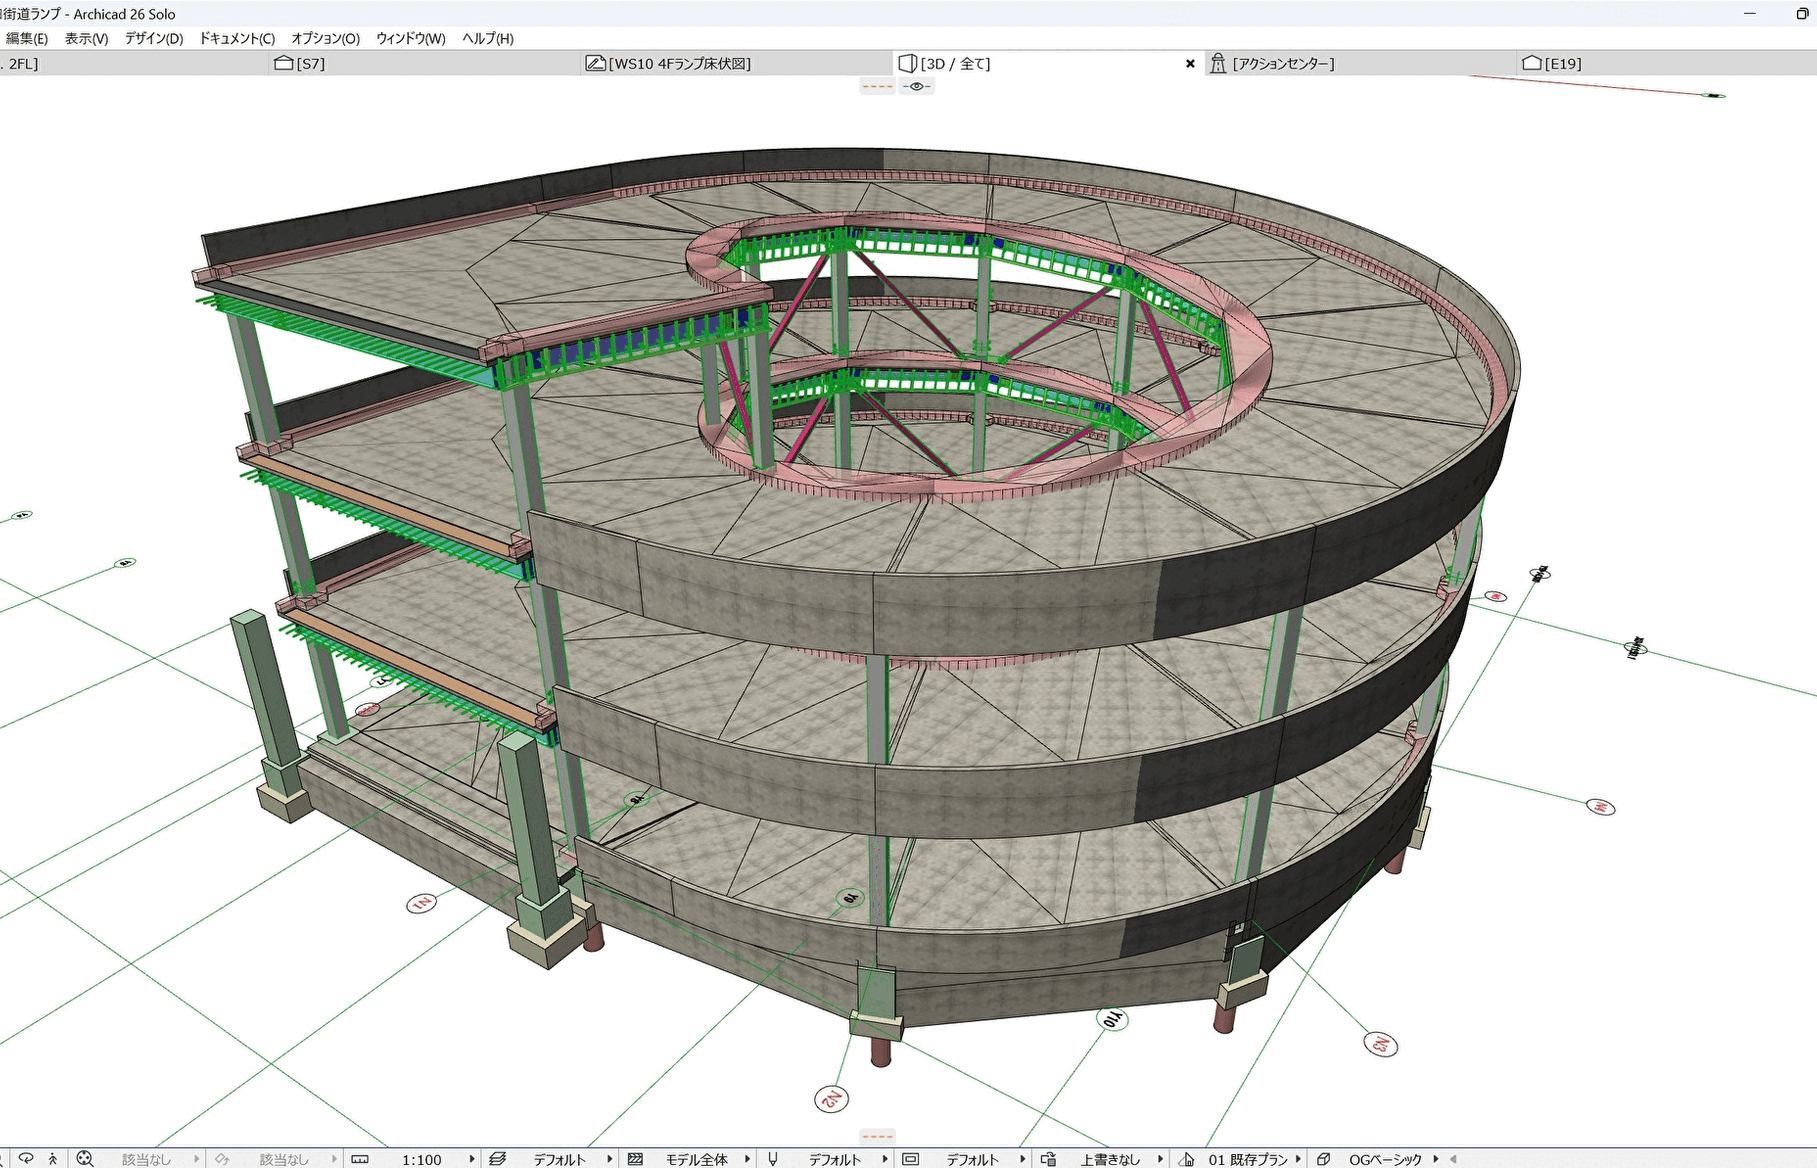Viewport: 1817px width, 1168px height.
Task: Click the layer combination stack icon
Action: click(x=497, y=1159)
